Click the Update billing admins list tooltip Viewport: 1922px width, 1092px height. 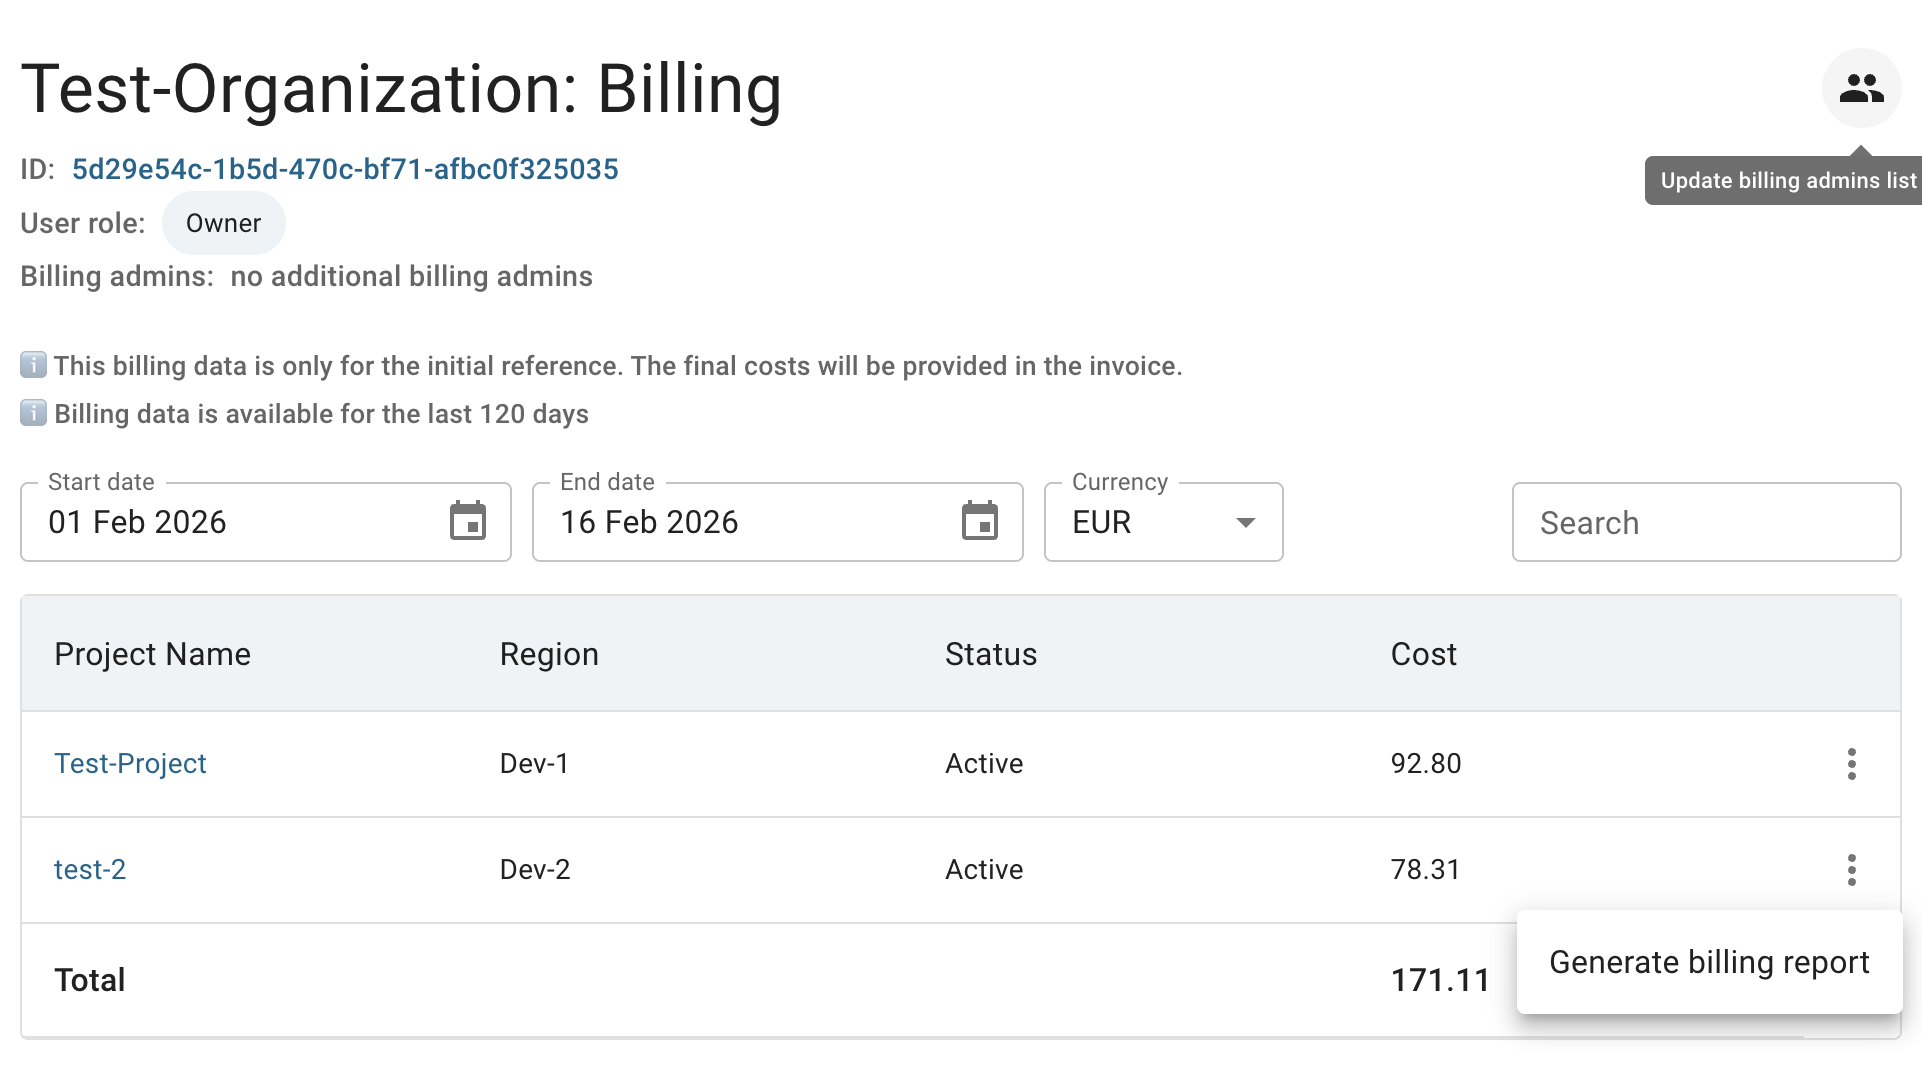click(x=1786, y=181)
